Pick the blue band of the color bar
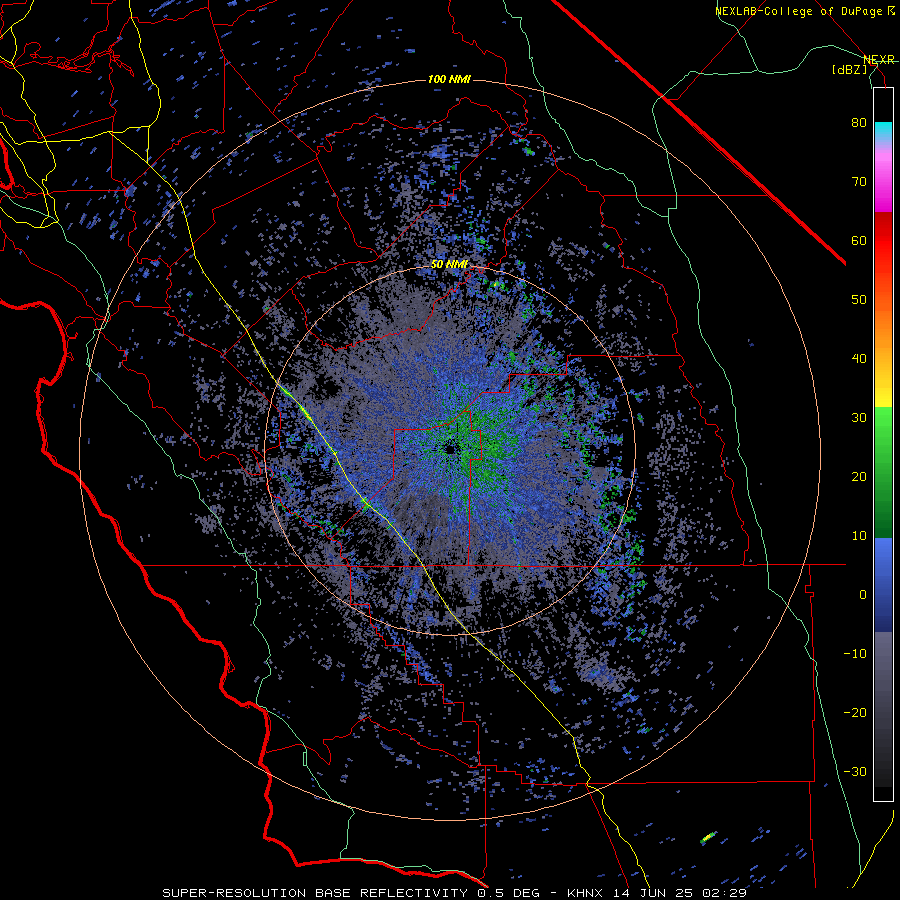The width and height of the screenshot is (900, 900). coord(883,585)
